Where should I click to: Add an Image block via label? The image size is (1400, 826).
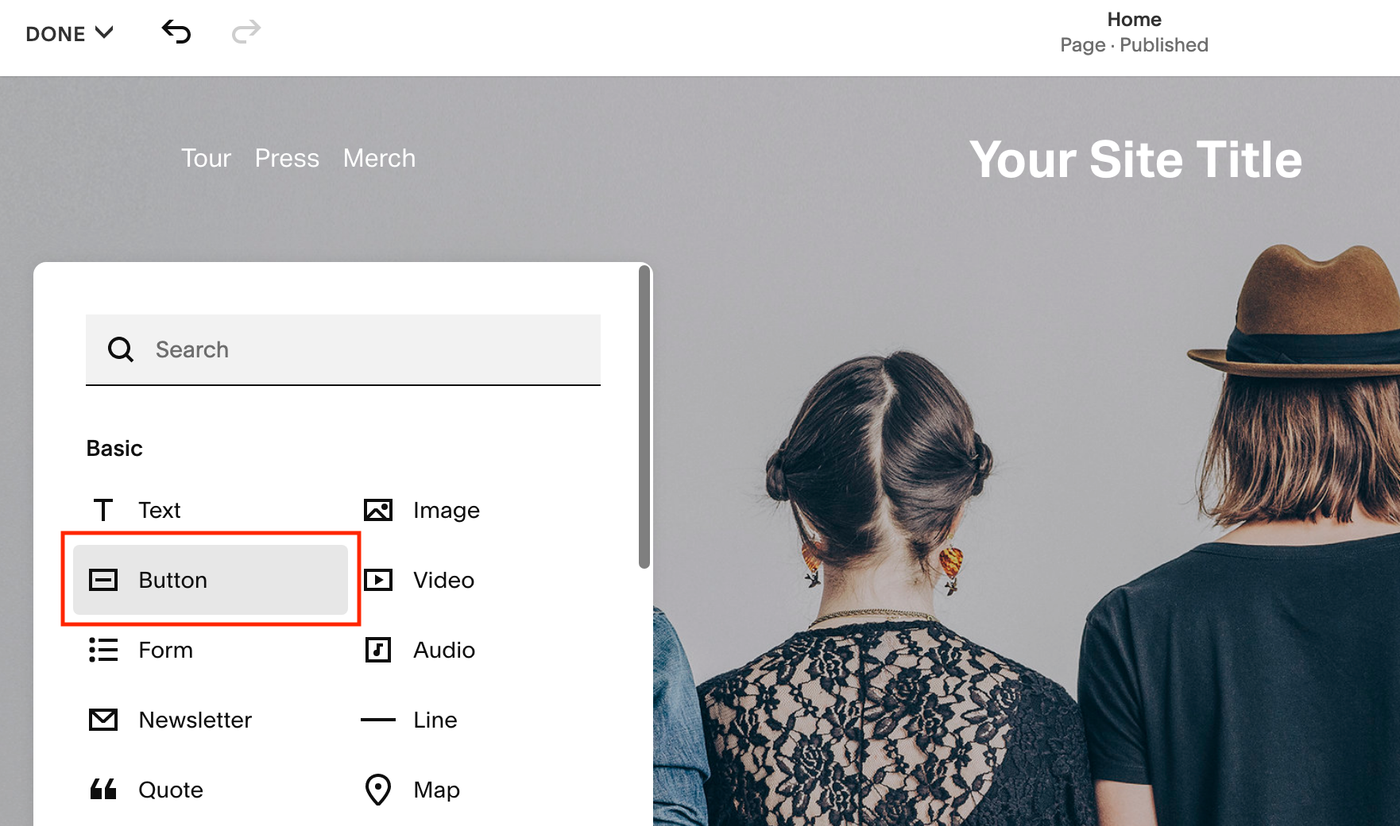446,510
